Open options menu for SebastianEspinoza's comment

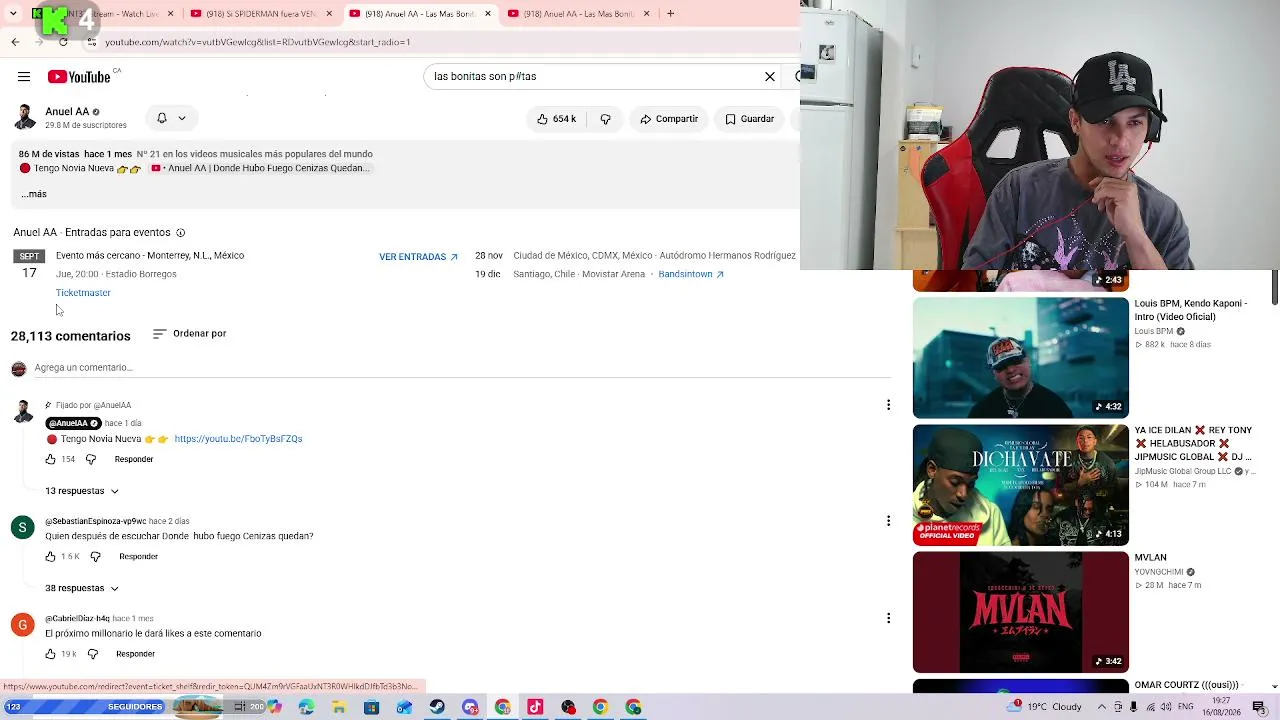click(888, 521)
